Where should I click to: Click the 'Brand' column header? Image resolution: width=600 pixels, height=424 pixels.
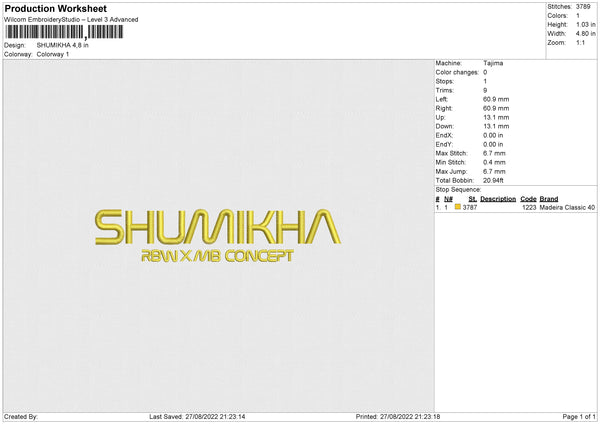coord(549,199)
